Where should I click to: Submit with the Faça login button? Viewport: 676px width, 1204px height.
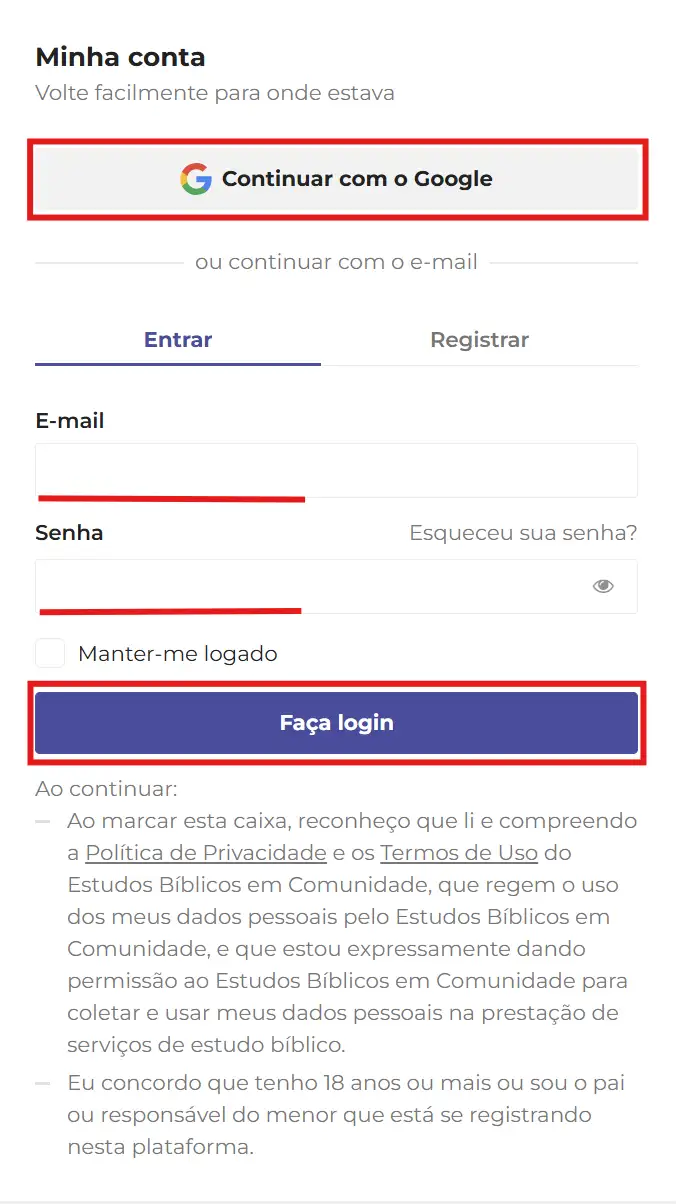tap(336, 723)
